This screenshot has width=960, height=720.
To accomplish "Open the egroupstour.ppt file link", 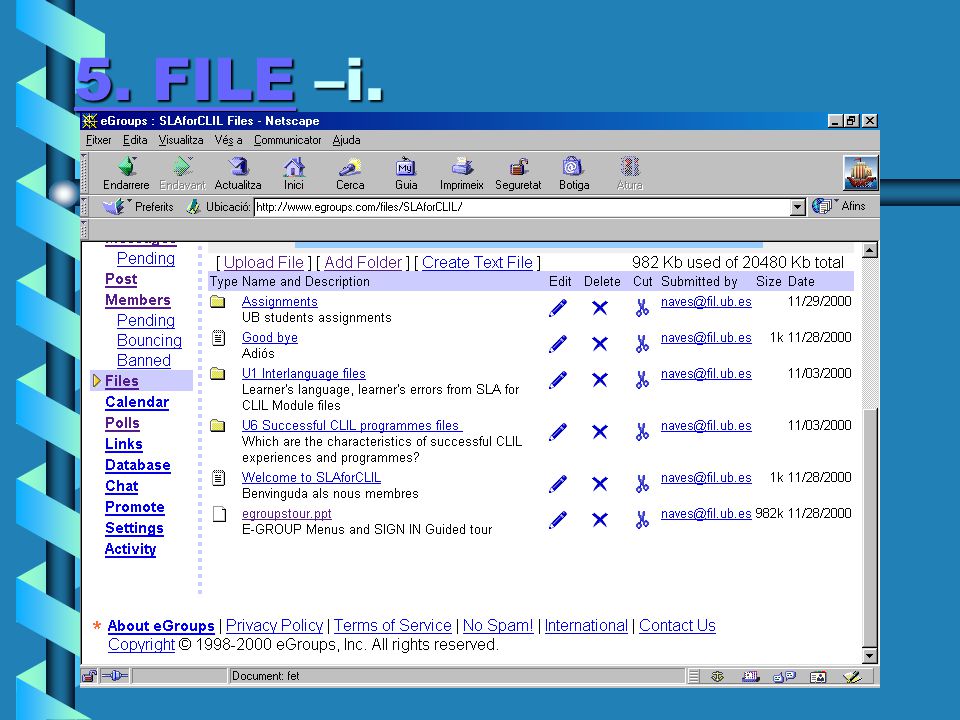I will (x=287, y=514).
